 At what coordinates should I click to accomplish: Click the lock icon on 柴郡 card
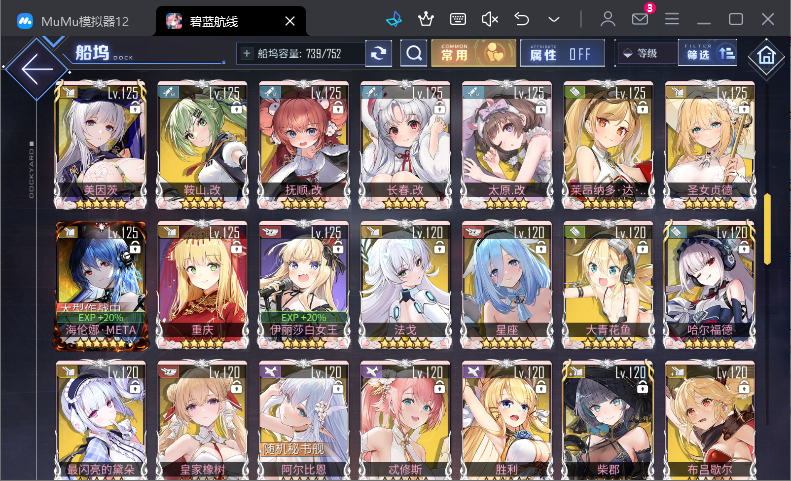tap(642, 387)
